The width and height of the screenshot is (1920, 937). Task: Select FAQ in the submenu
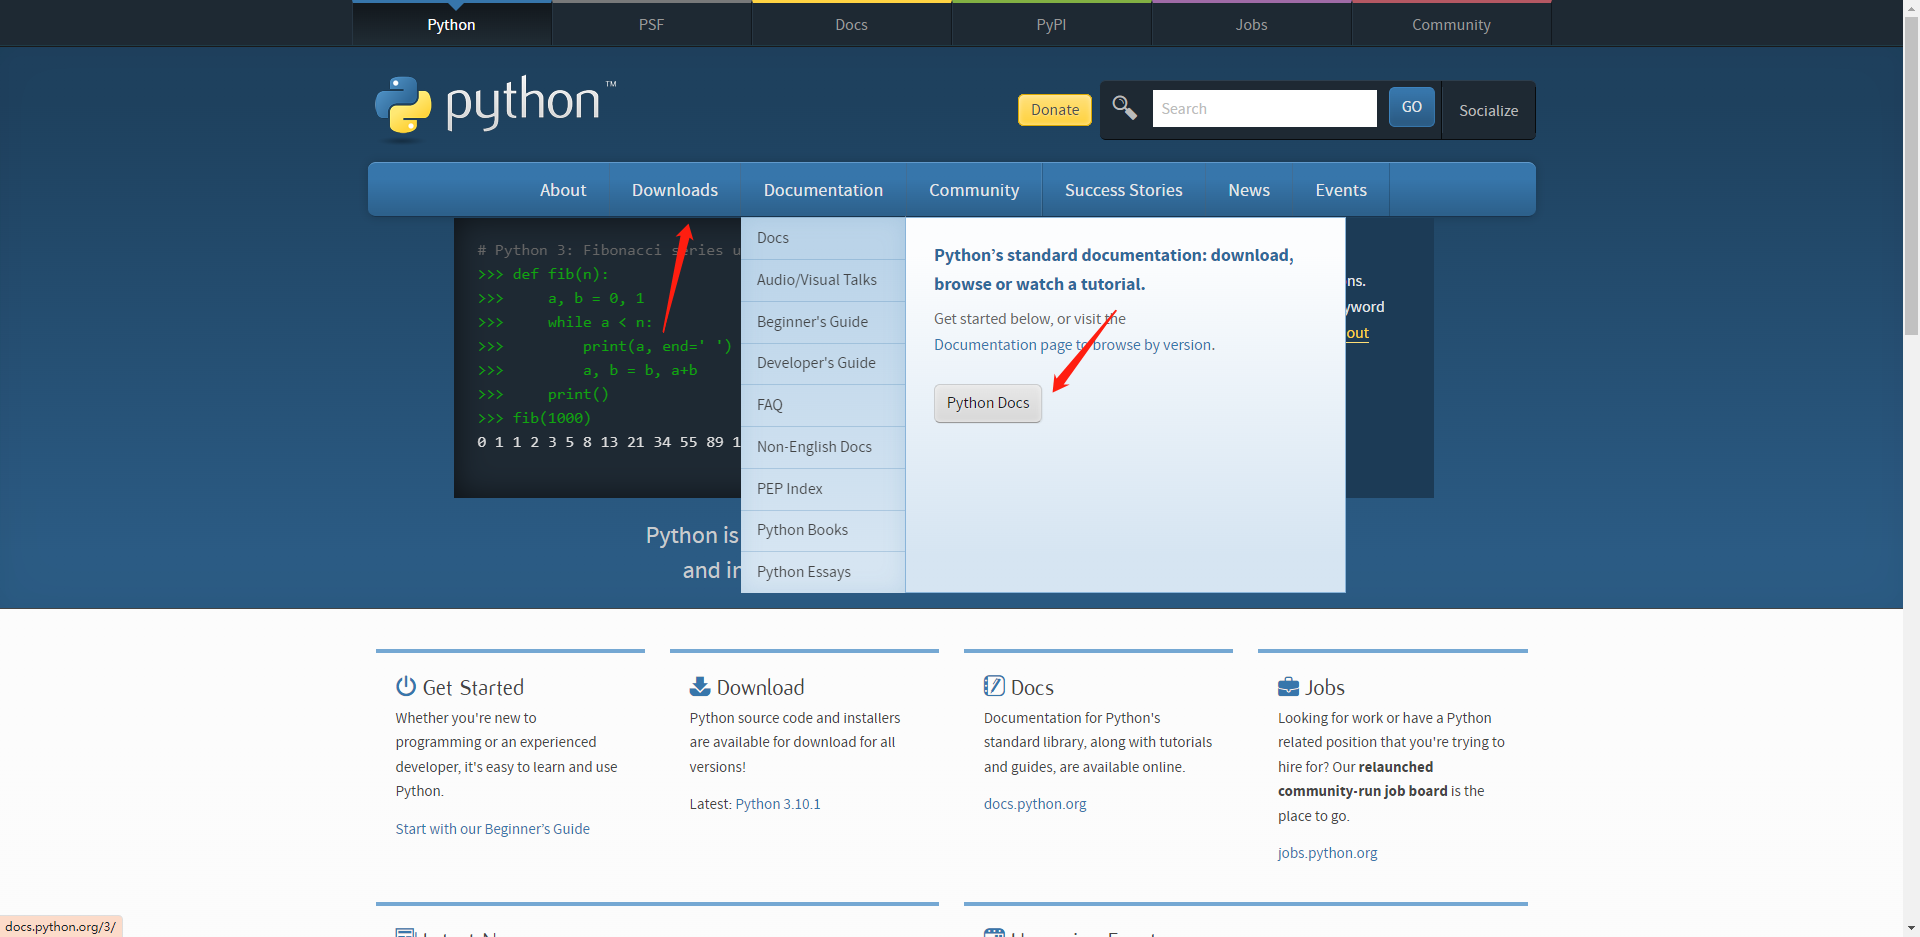823,405
